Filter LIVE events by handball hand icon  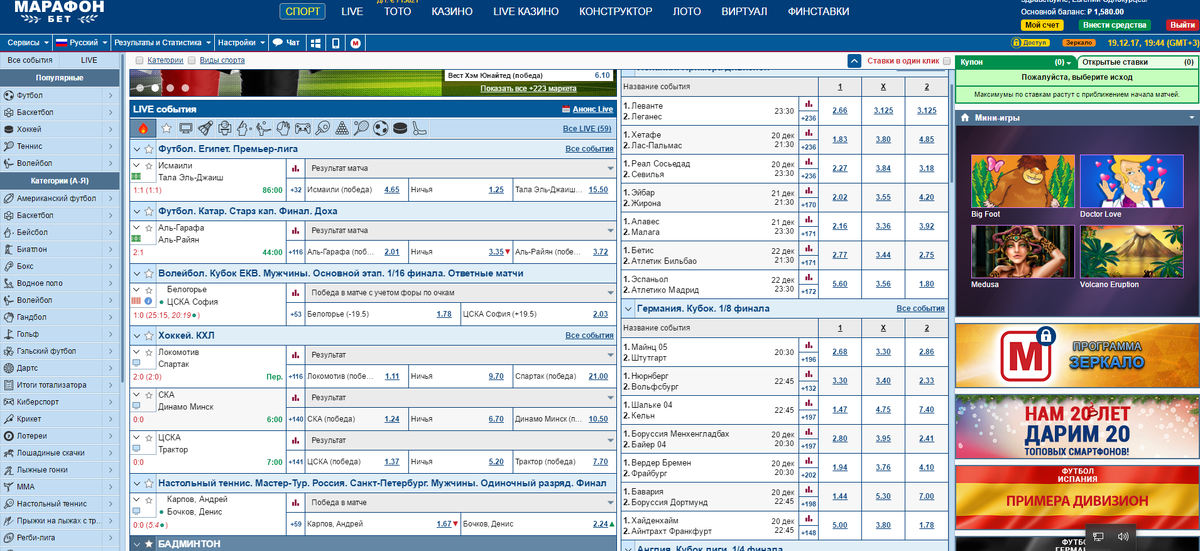pos(283,128)
